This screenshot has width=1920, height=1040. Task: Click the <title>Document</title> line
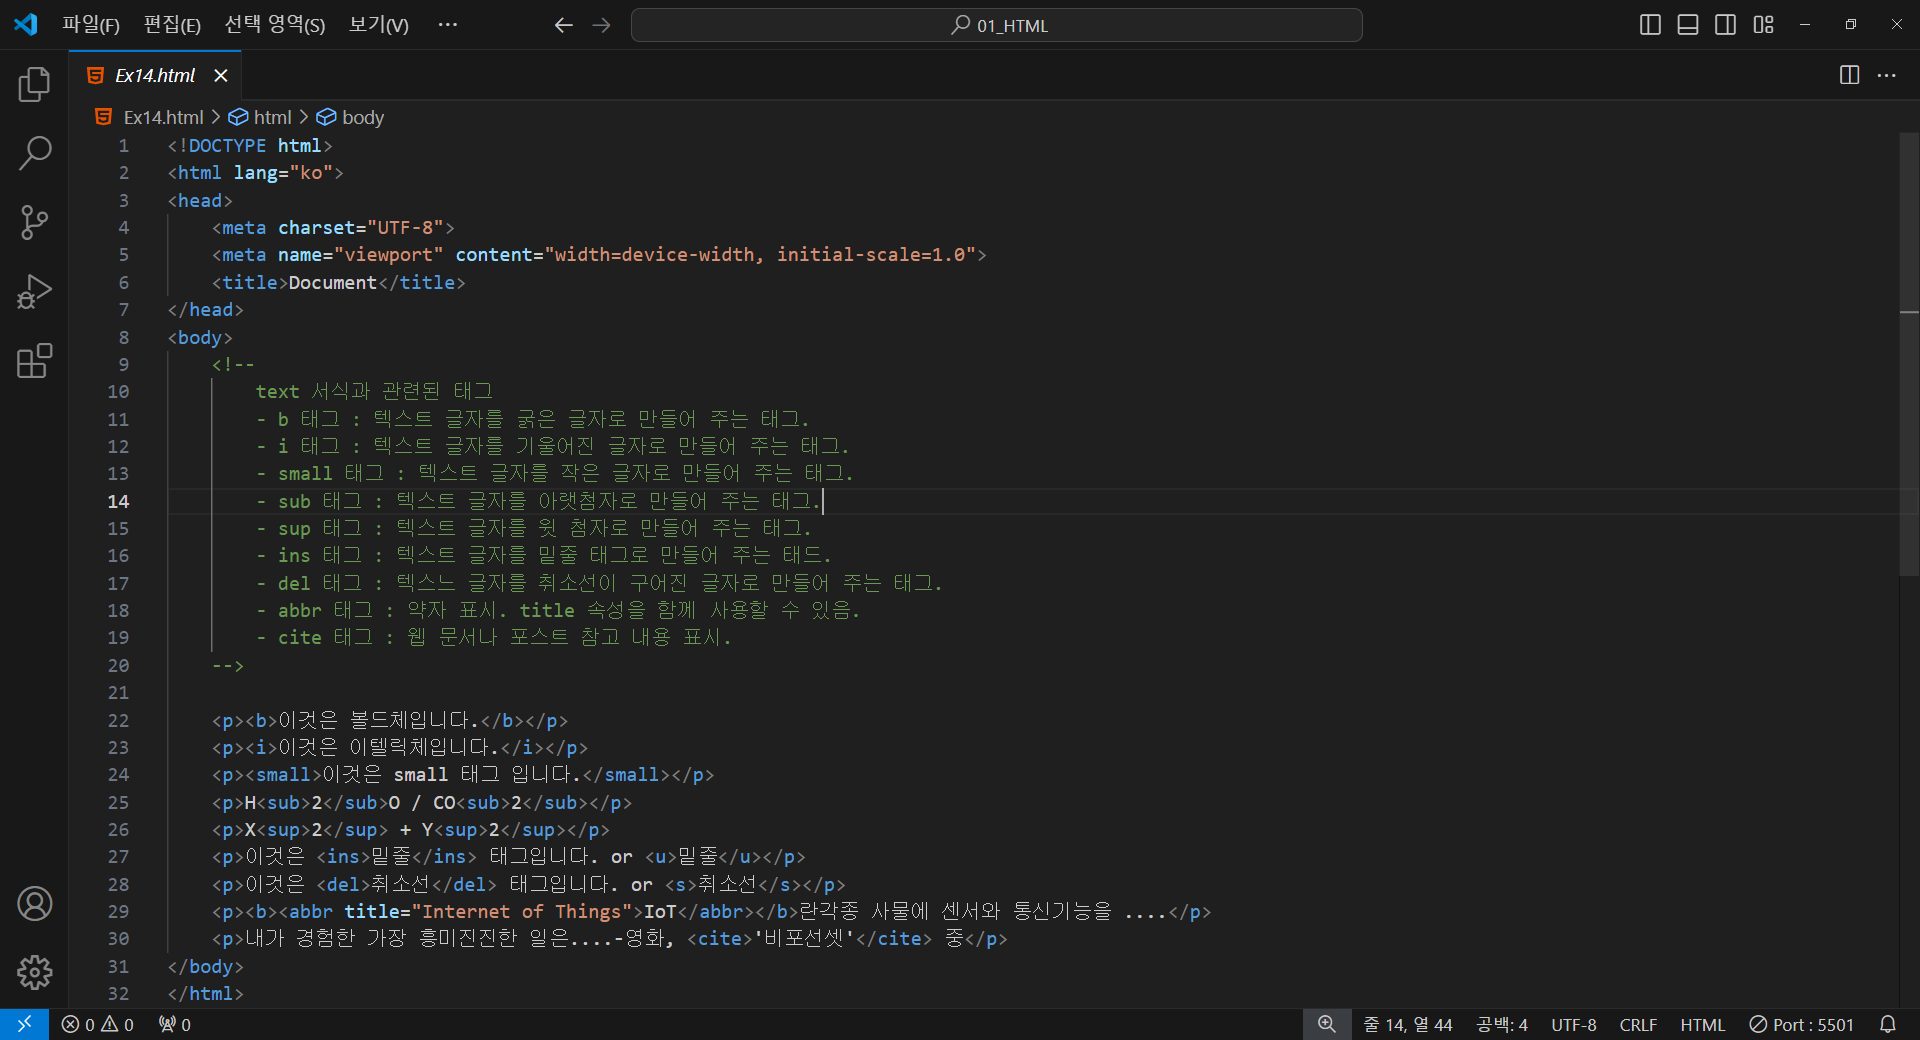pyautogui.click(x=339, y=283)
